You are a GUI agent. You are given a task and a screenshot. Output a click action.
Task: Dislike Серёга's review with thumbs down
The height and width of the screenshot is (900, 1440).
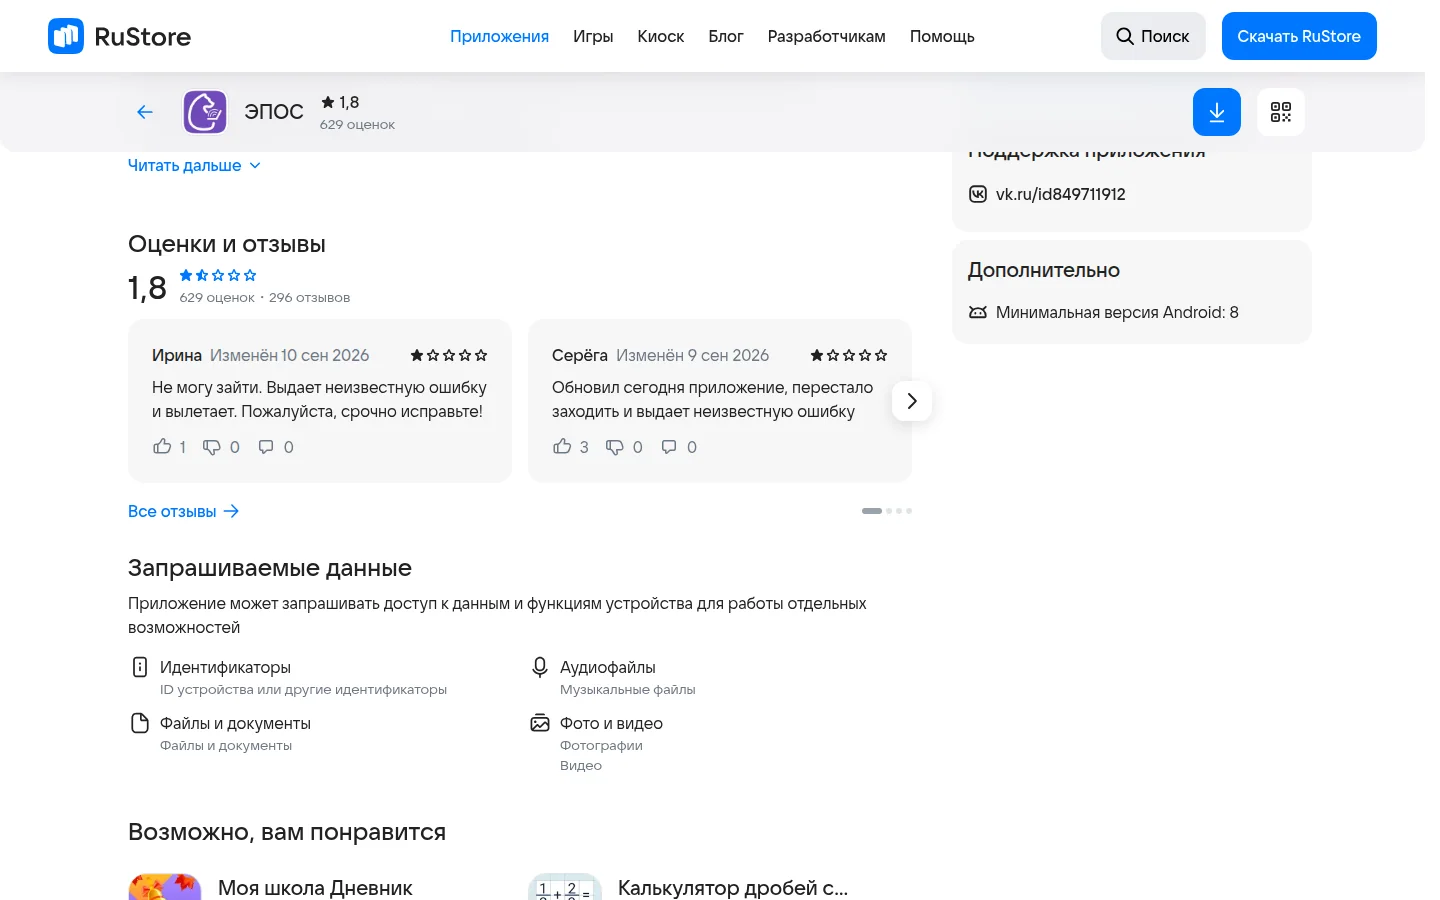click(x=615, y=447)
